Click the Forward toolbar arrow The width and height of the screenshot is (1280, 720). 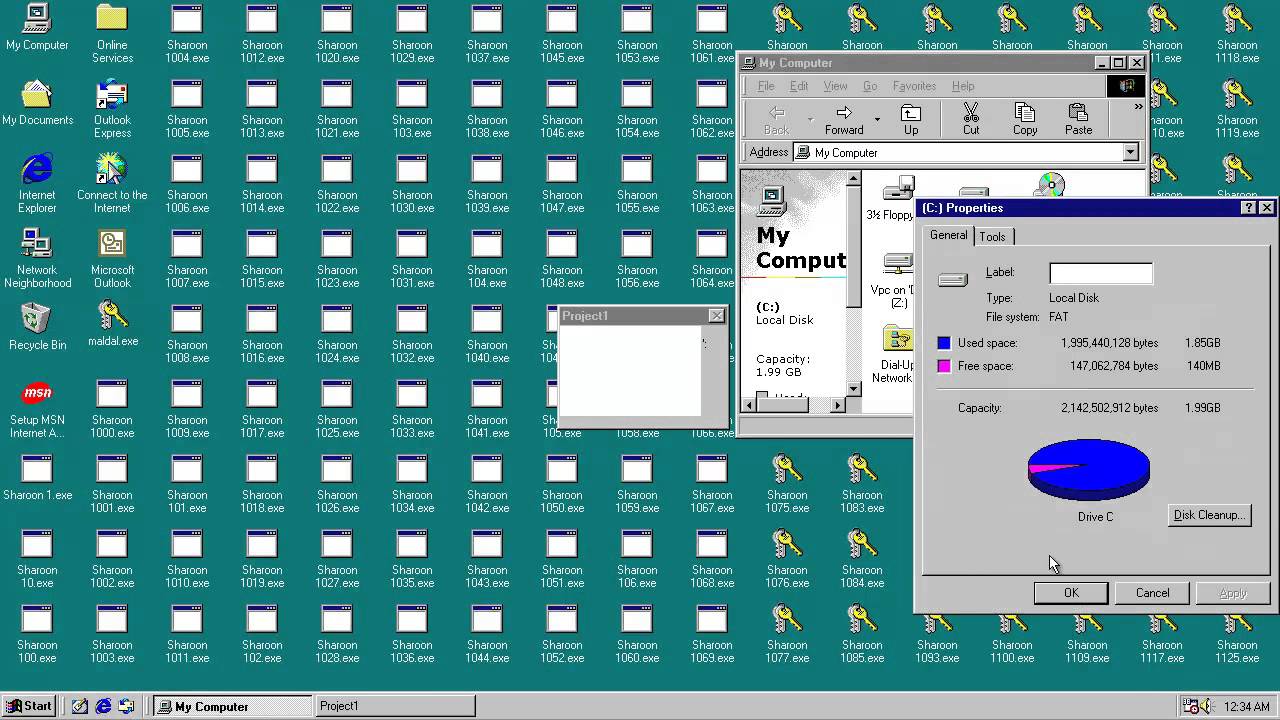click(x=844, y=119)
